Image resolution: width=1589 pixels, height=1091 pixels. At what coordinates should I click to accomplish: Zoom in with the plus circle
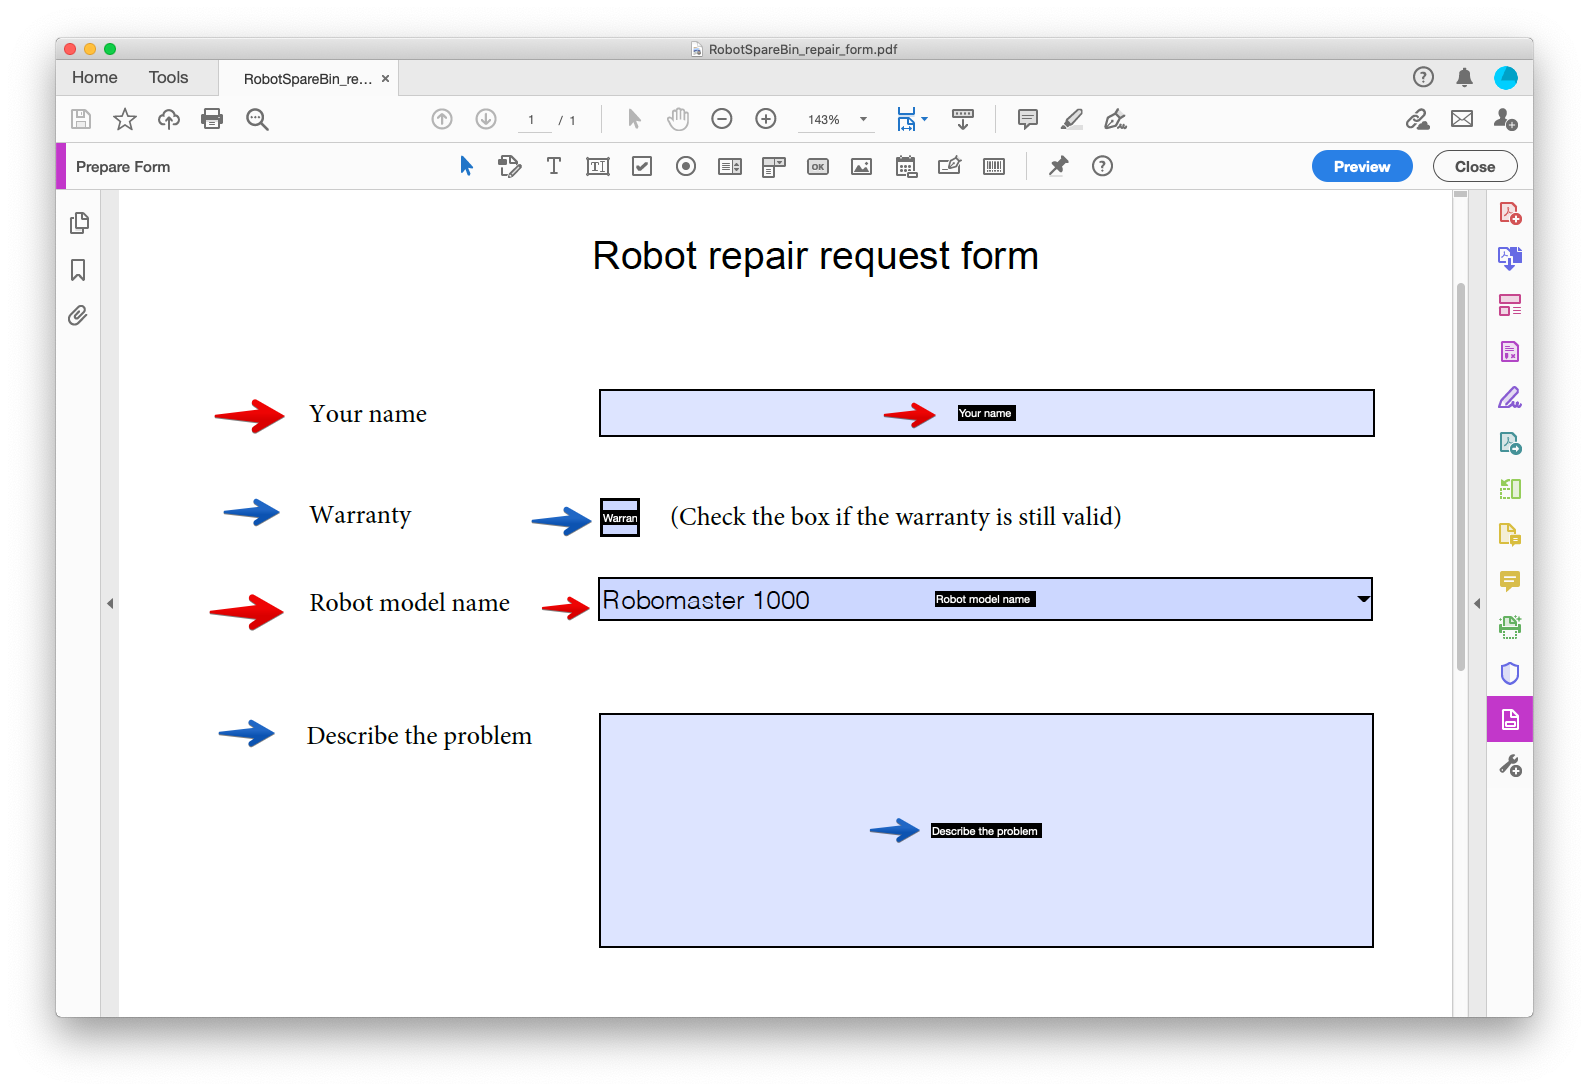tap(766, 119)
